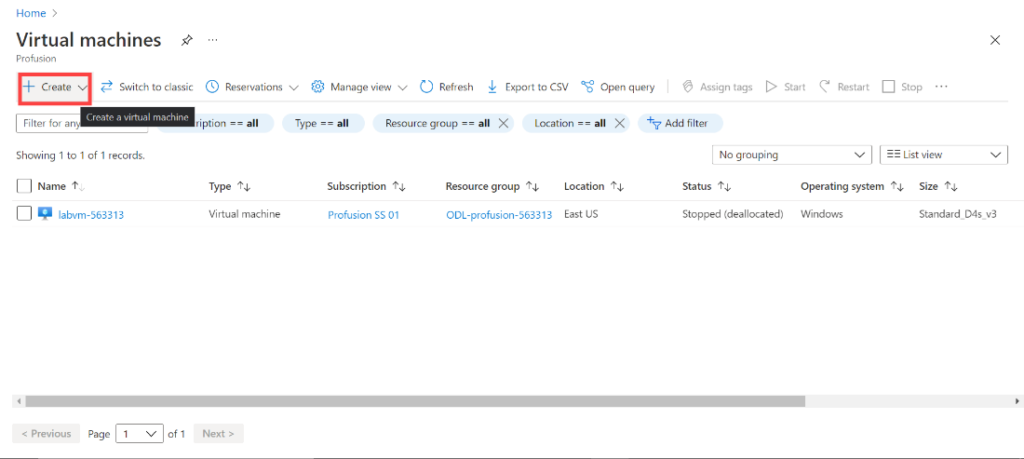Click the pin icon next to Virtual machines

(x=187, y=40)
